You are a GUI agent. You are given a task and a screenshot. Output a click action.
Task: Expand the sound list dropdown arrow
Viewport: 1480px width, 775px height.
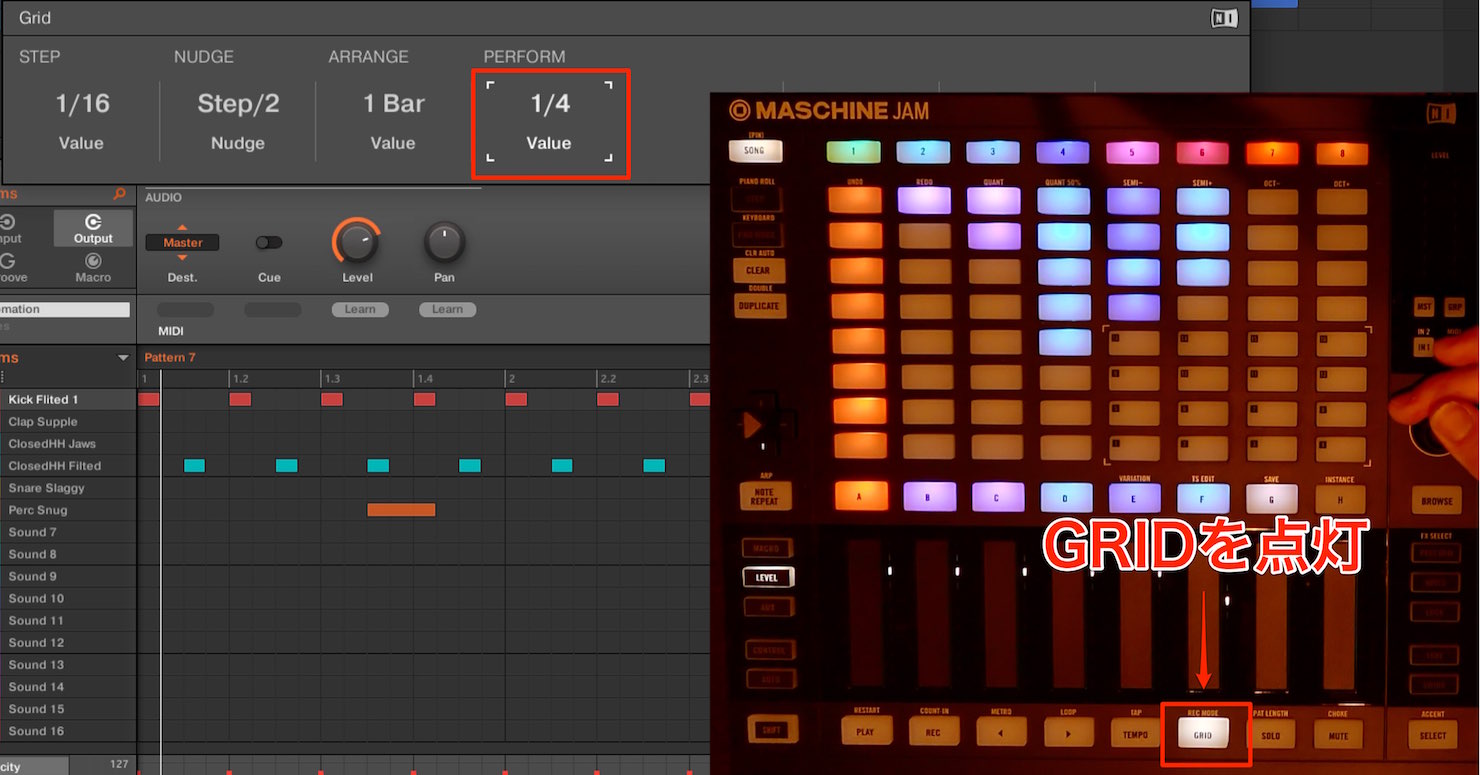pos(123,358)
